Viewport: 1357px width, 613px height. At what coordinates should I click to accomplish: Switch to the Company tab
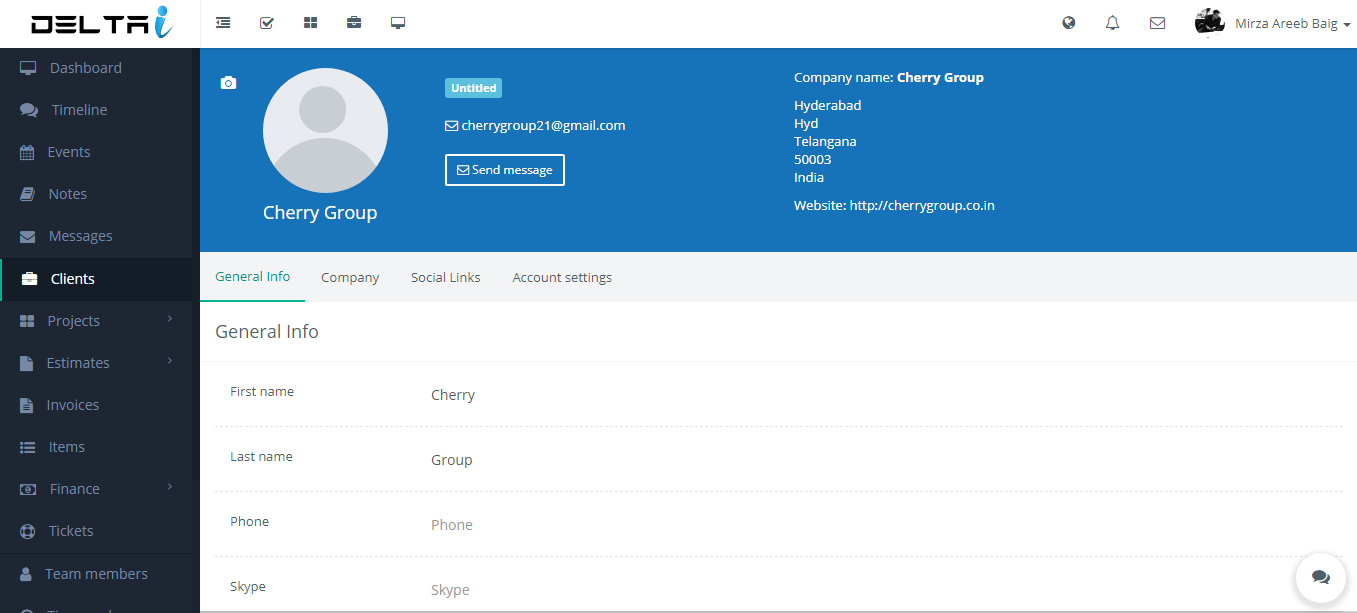(x=350, y=277)
